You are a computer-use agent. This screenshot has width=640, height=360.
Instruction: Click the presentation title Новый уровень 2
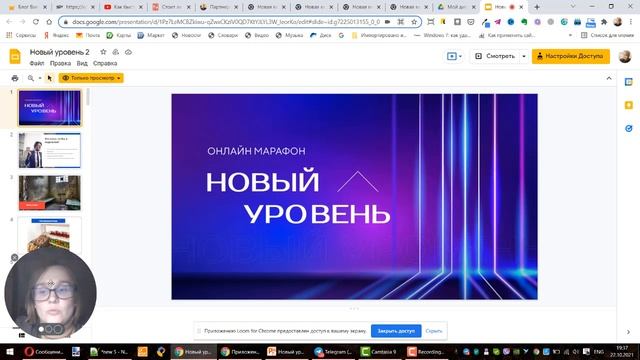click(x=60, y=52)
